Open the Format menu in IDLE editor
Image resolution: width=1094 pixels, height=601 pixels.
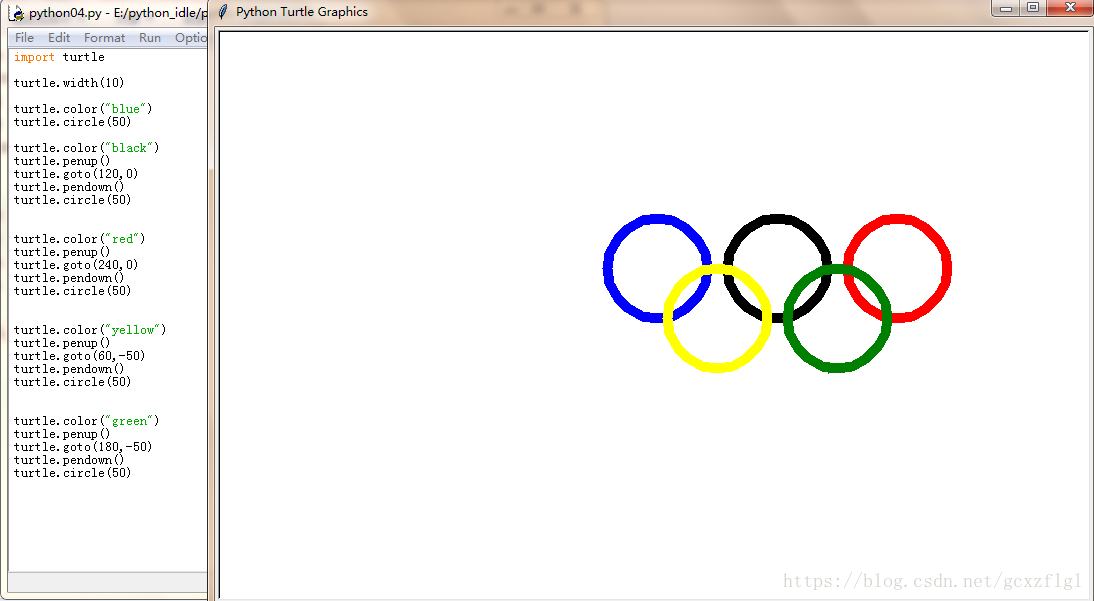pos(105,38)
